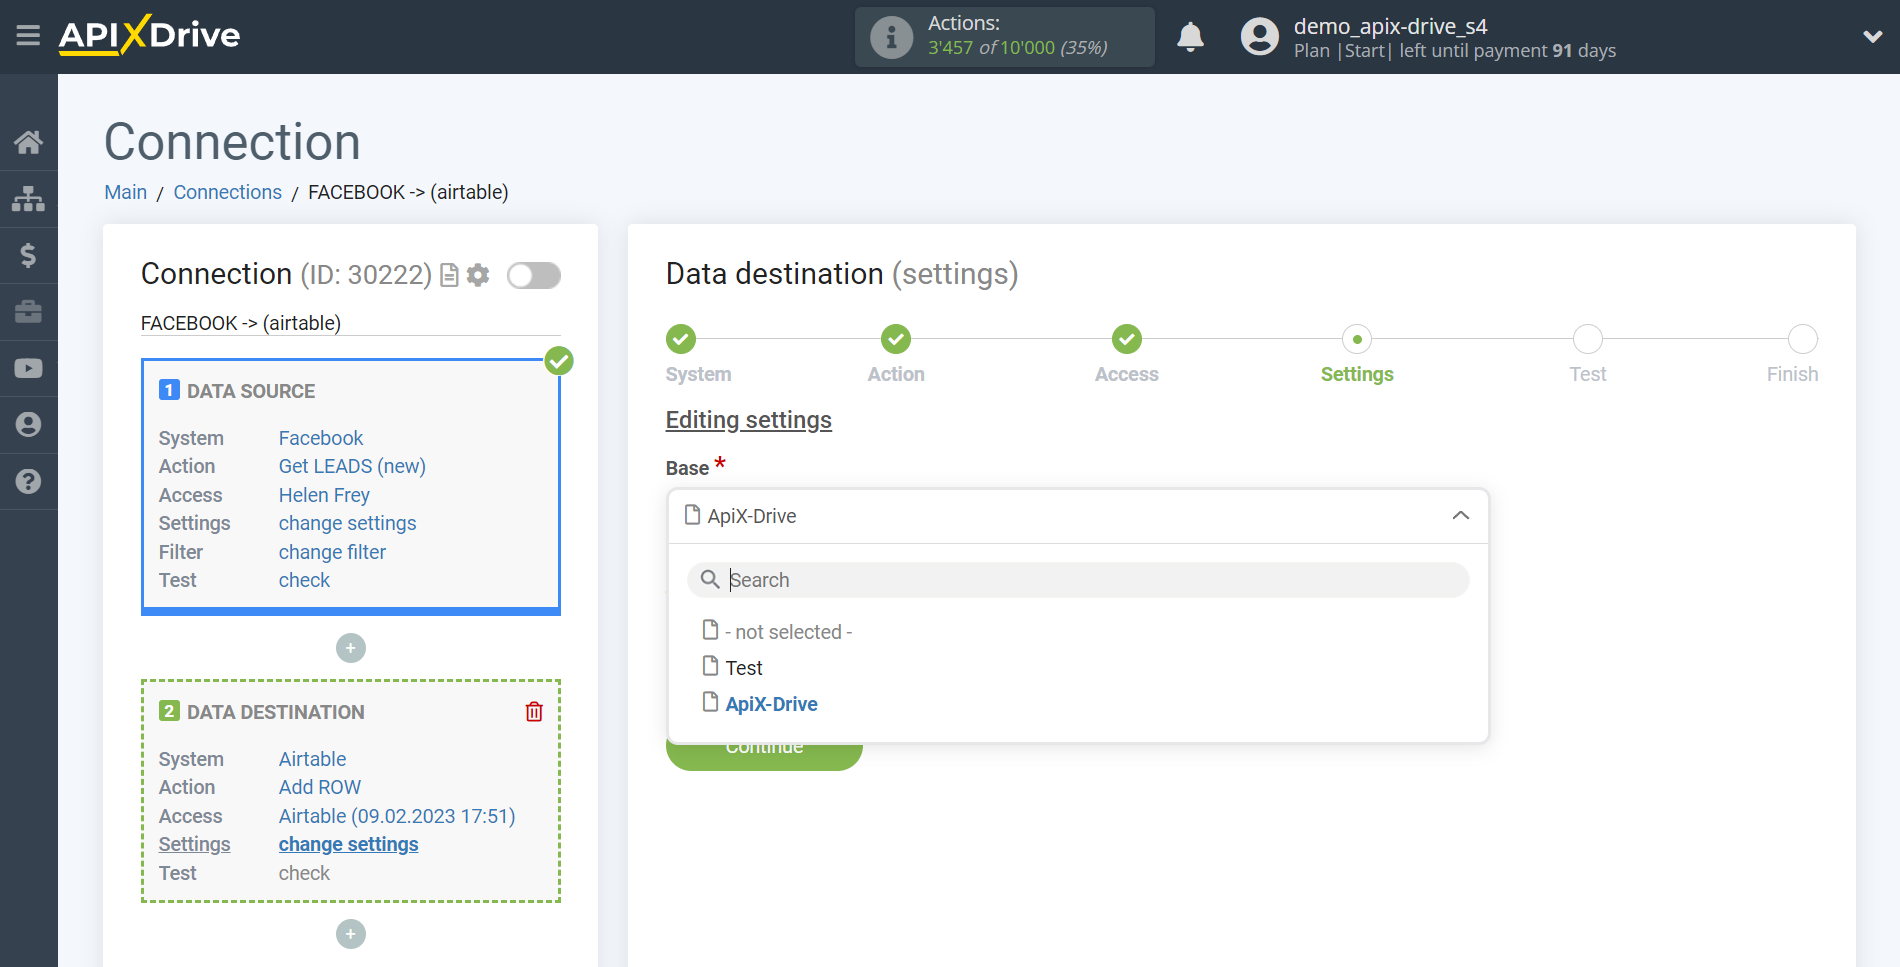Open the Helen Frey access link
Screen dimensions: 1900x967
click(324, 495)
